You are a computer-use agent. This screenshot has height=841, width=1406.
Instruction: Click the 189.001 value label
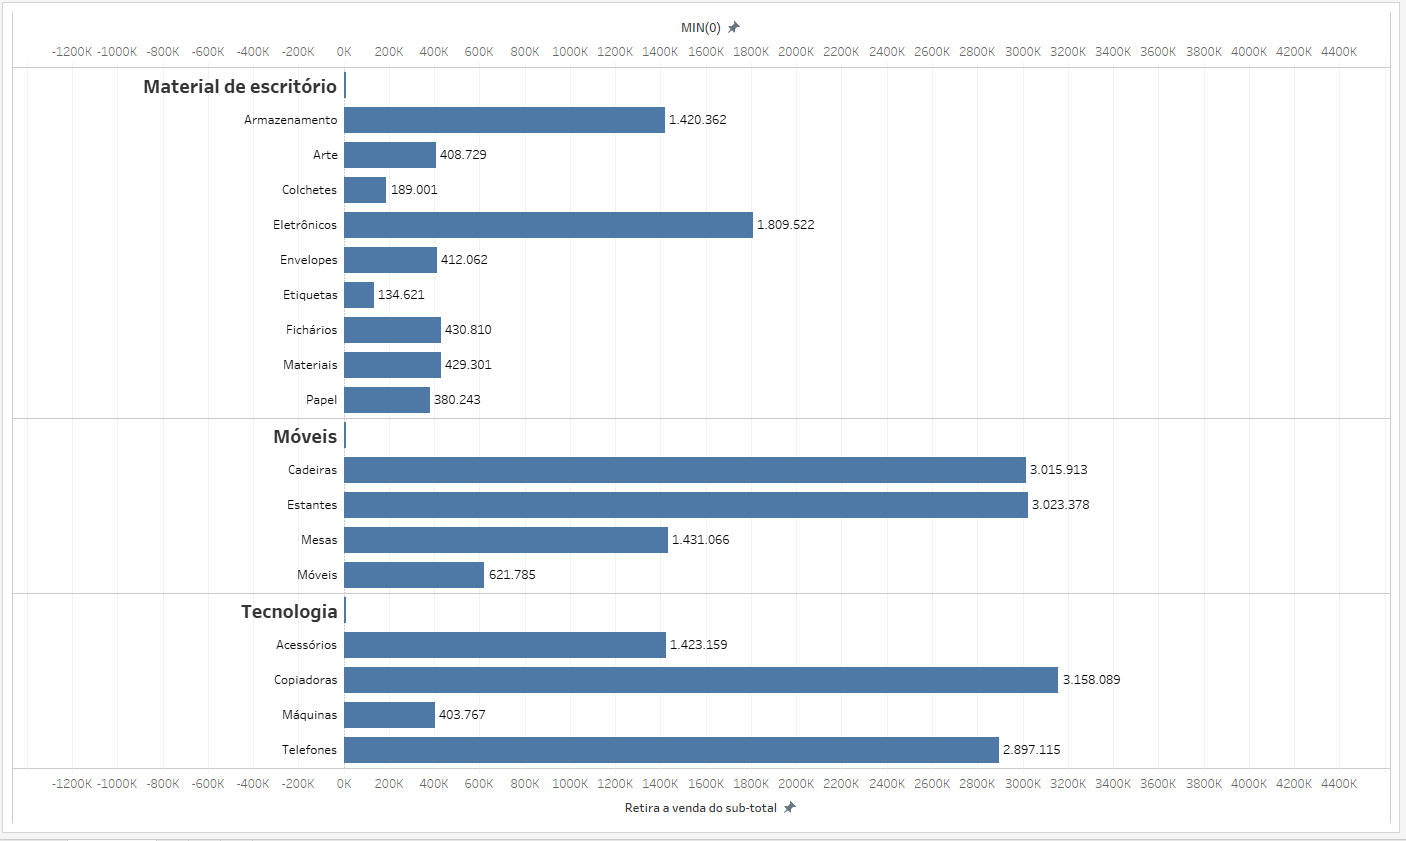click(x=414, y=190)
